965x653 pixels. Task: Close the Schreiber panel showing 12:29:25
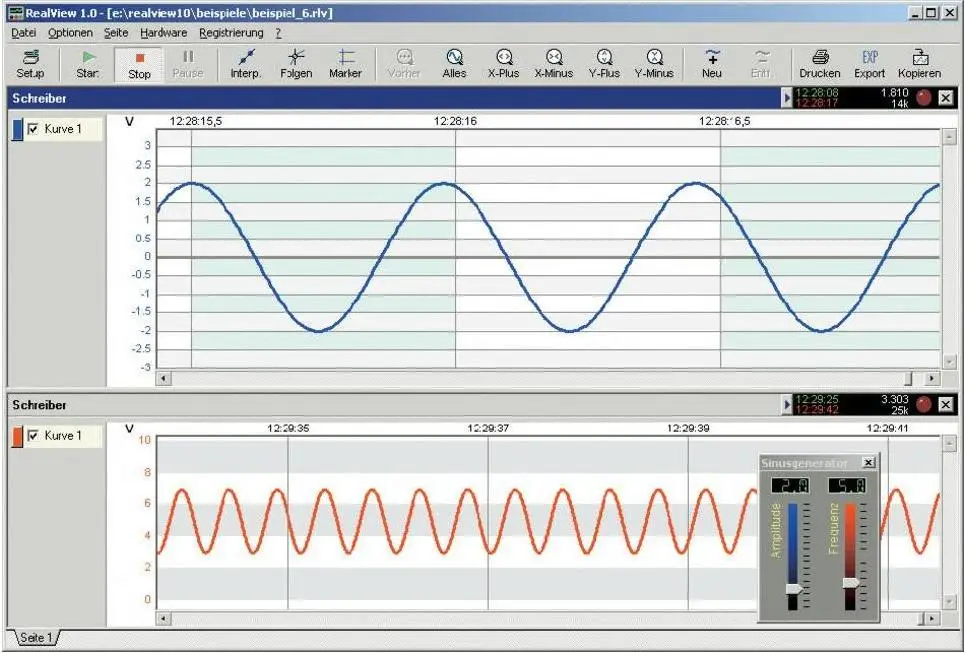(x=947, y=404)
